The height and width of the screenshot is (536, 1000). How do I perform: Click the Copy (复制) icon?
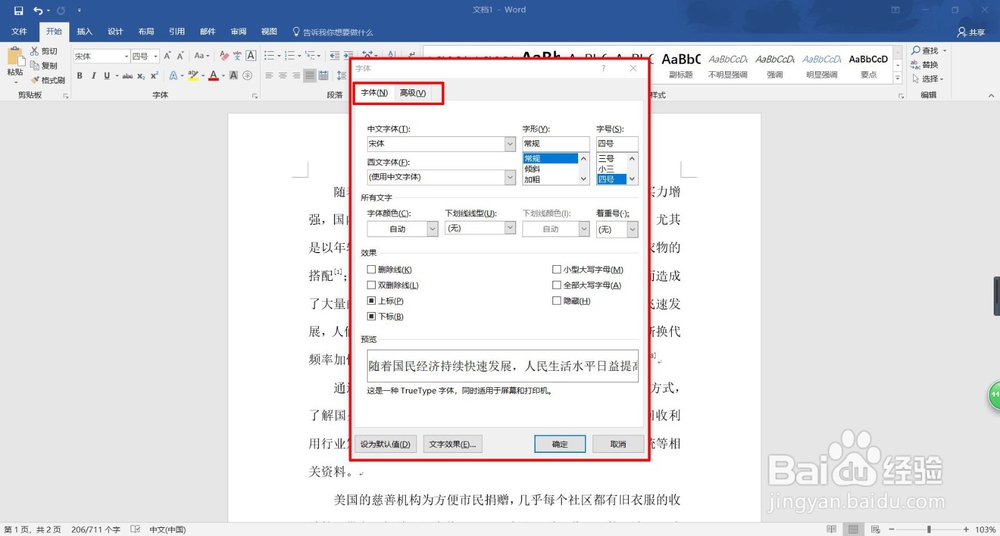tap(35, 66)
